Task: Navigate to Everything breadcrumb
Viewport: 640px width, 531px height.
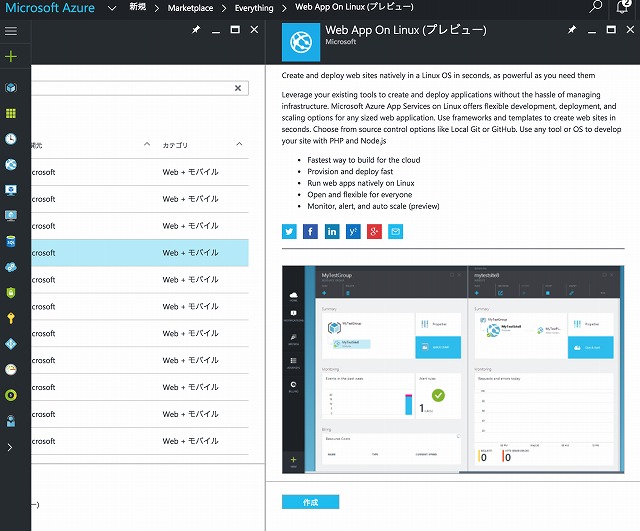Action: click(254, 8)
